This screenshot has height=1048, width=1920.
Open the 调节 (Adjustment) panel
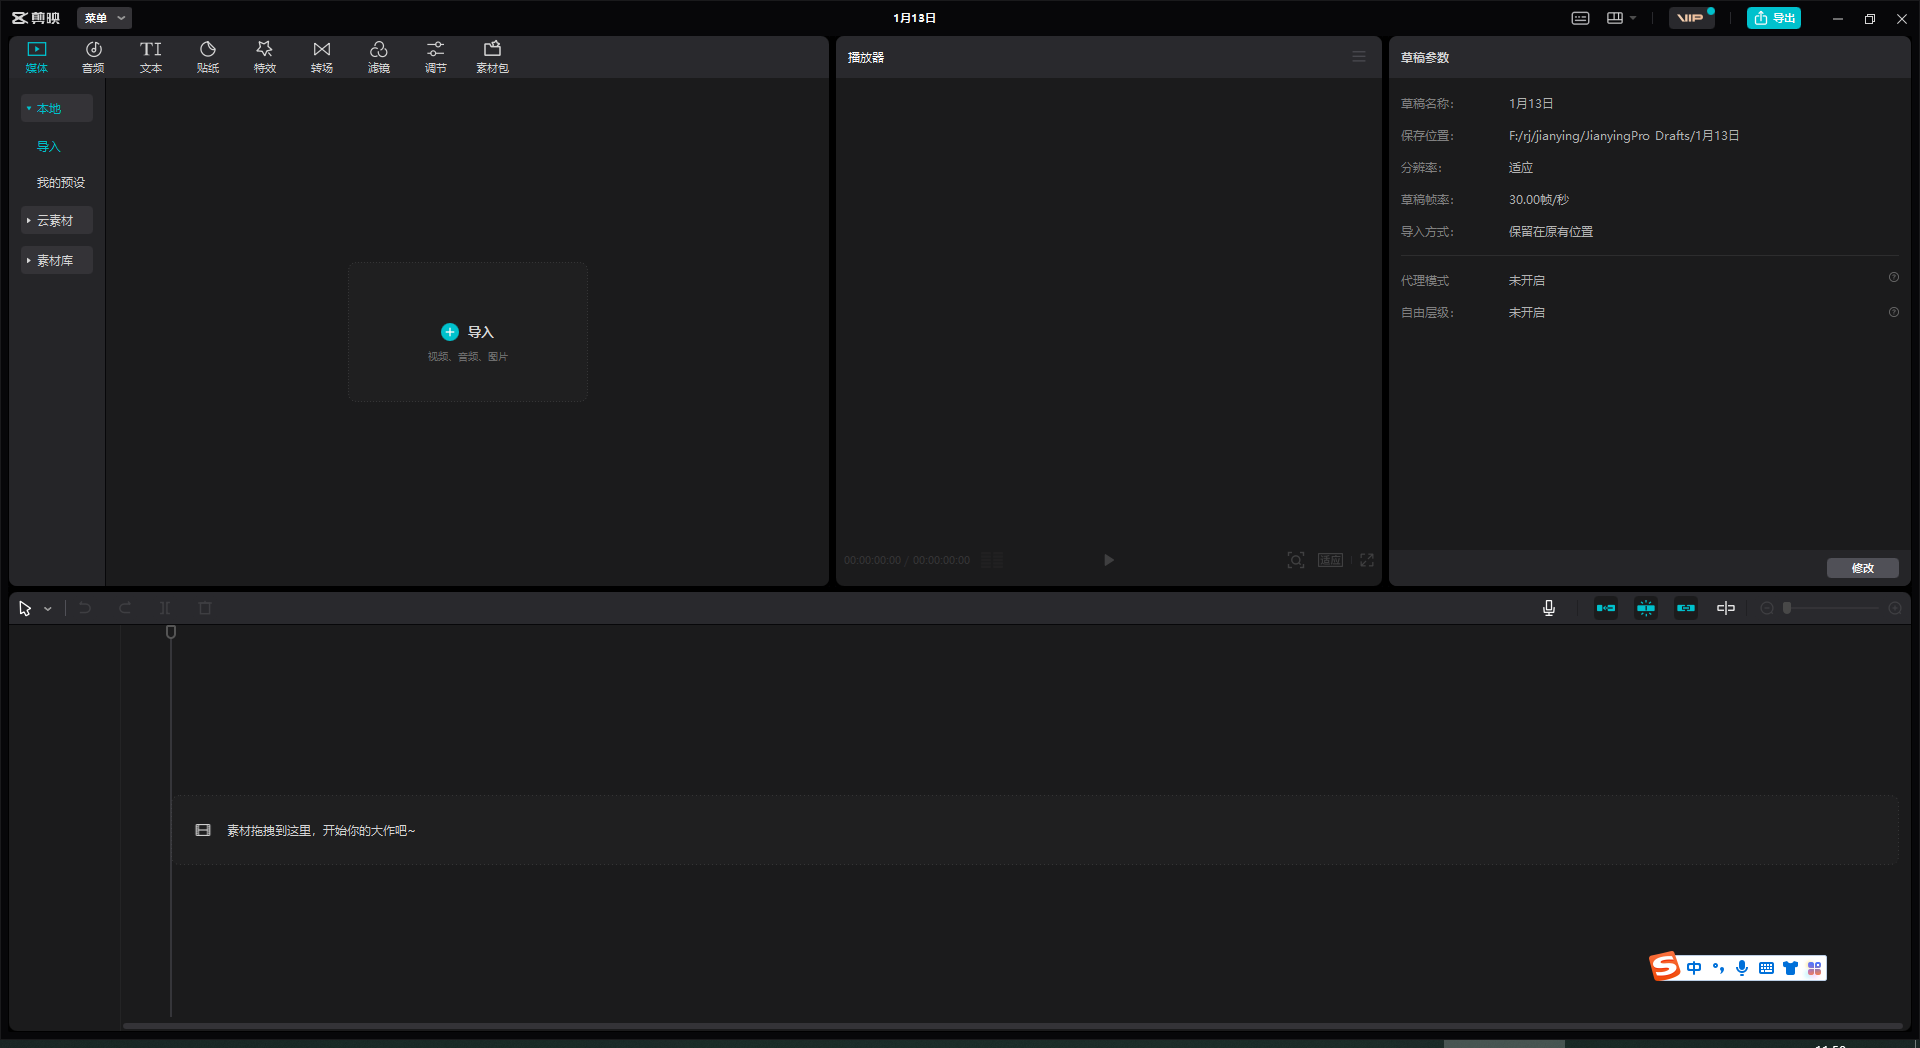point(436,57)
